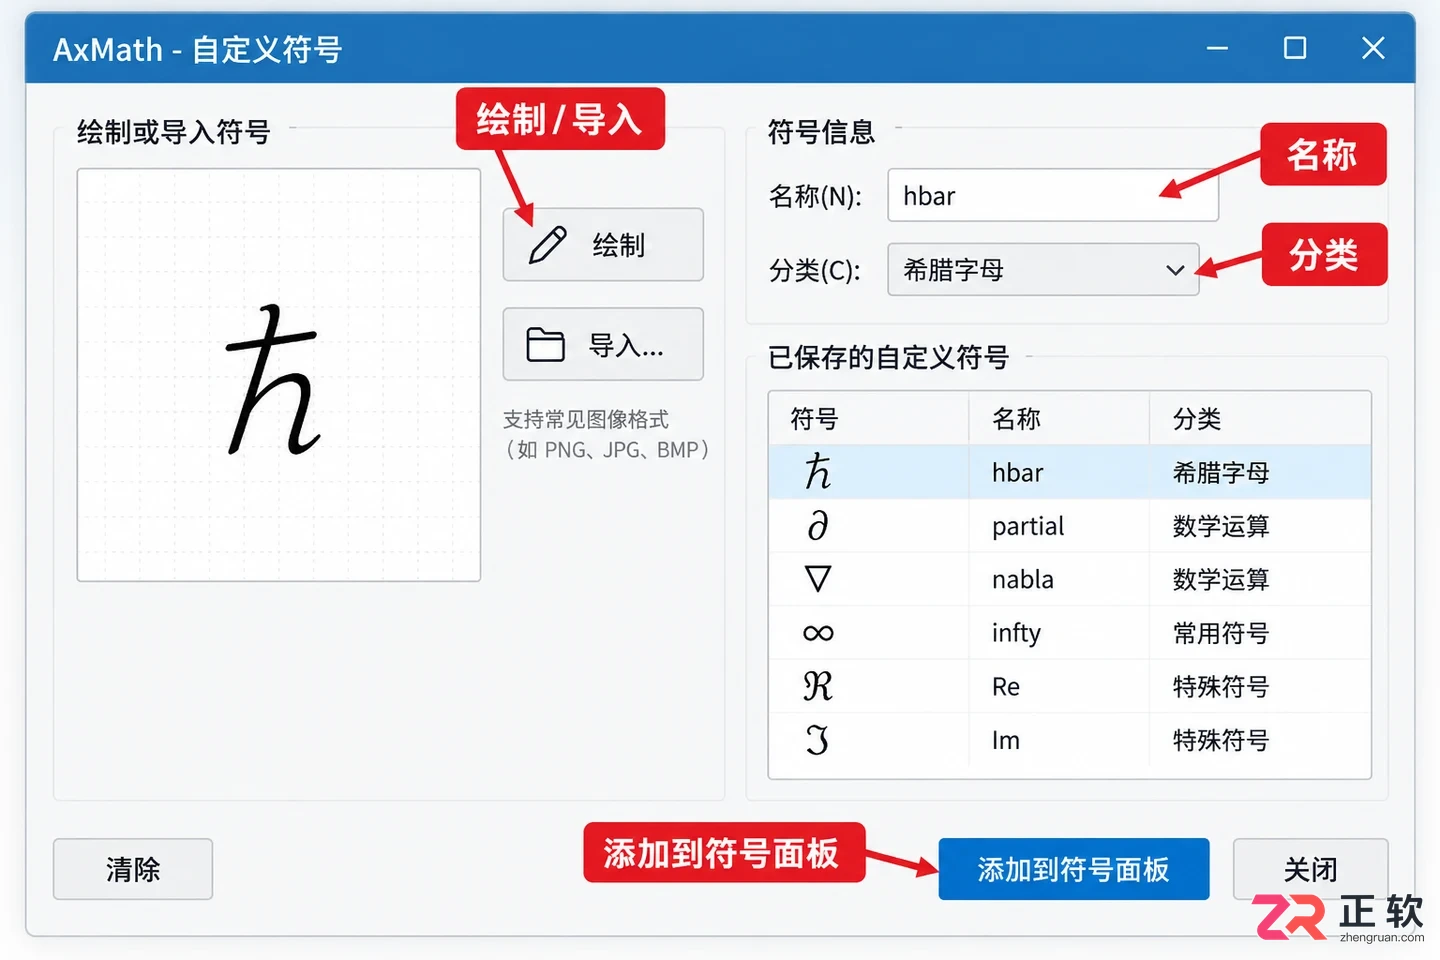Click the chevron arrow of the 希腊字母 combo box
1440x960 pixels.
[1175, 270]
